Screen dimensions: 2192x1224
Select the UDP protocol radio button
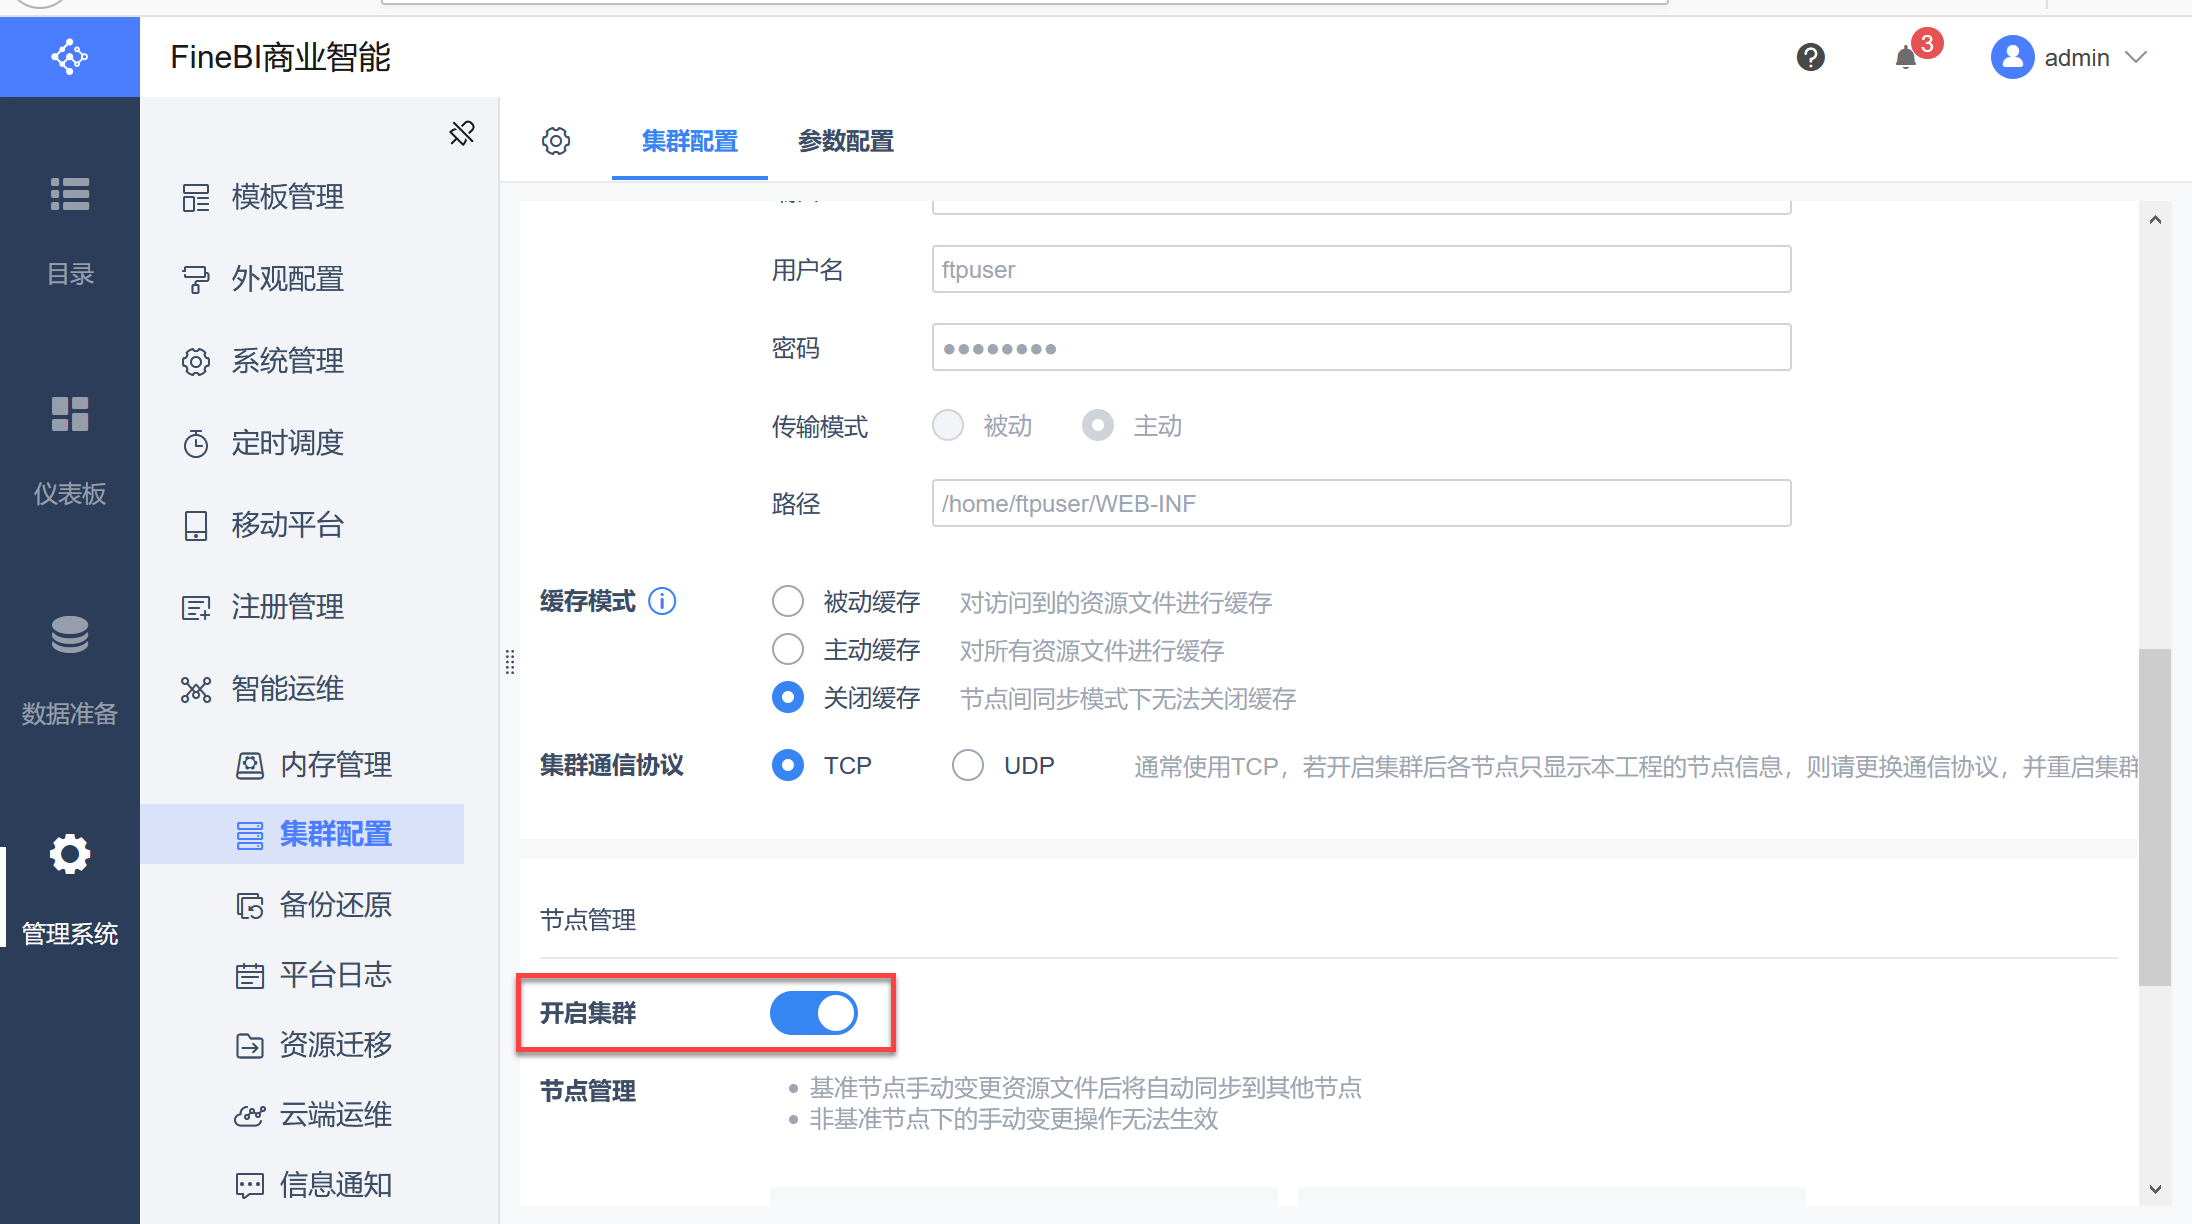point(967,765)
